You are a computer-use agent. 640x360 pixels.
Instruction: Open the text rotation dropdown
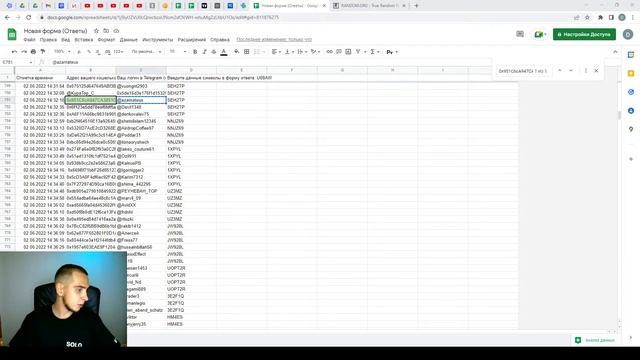315,52
